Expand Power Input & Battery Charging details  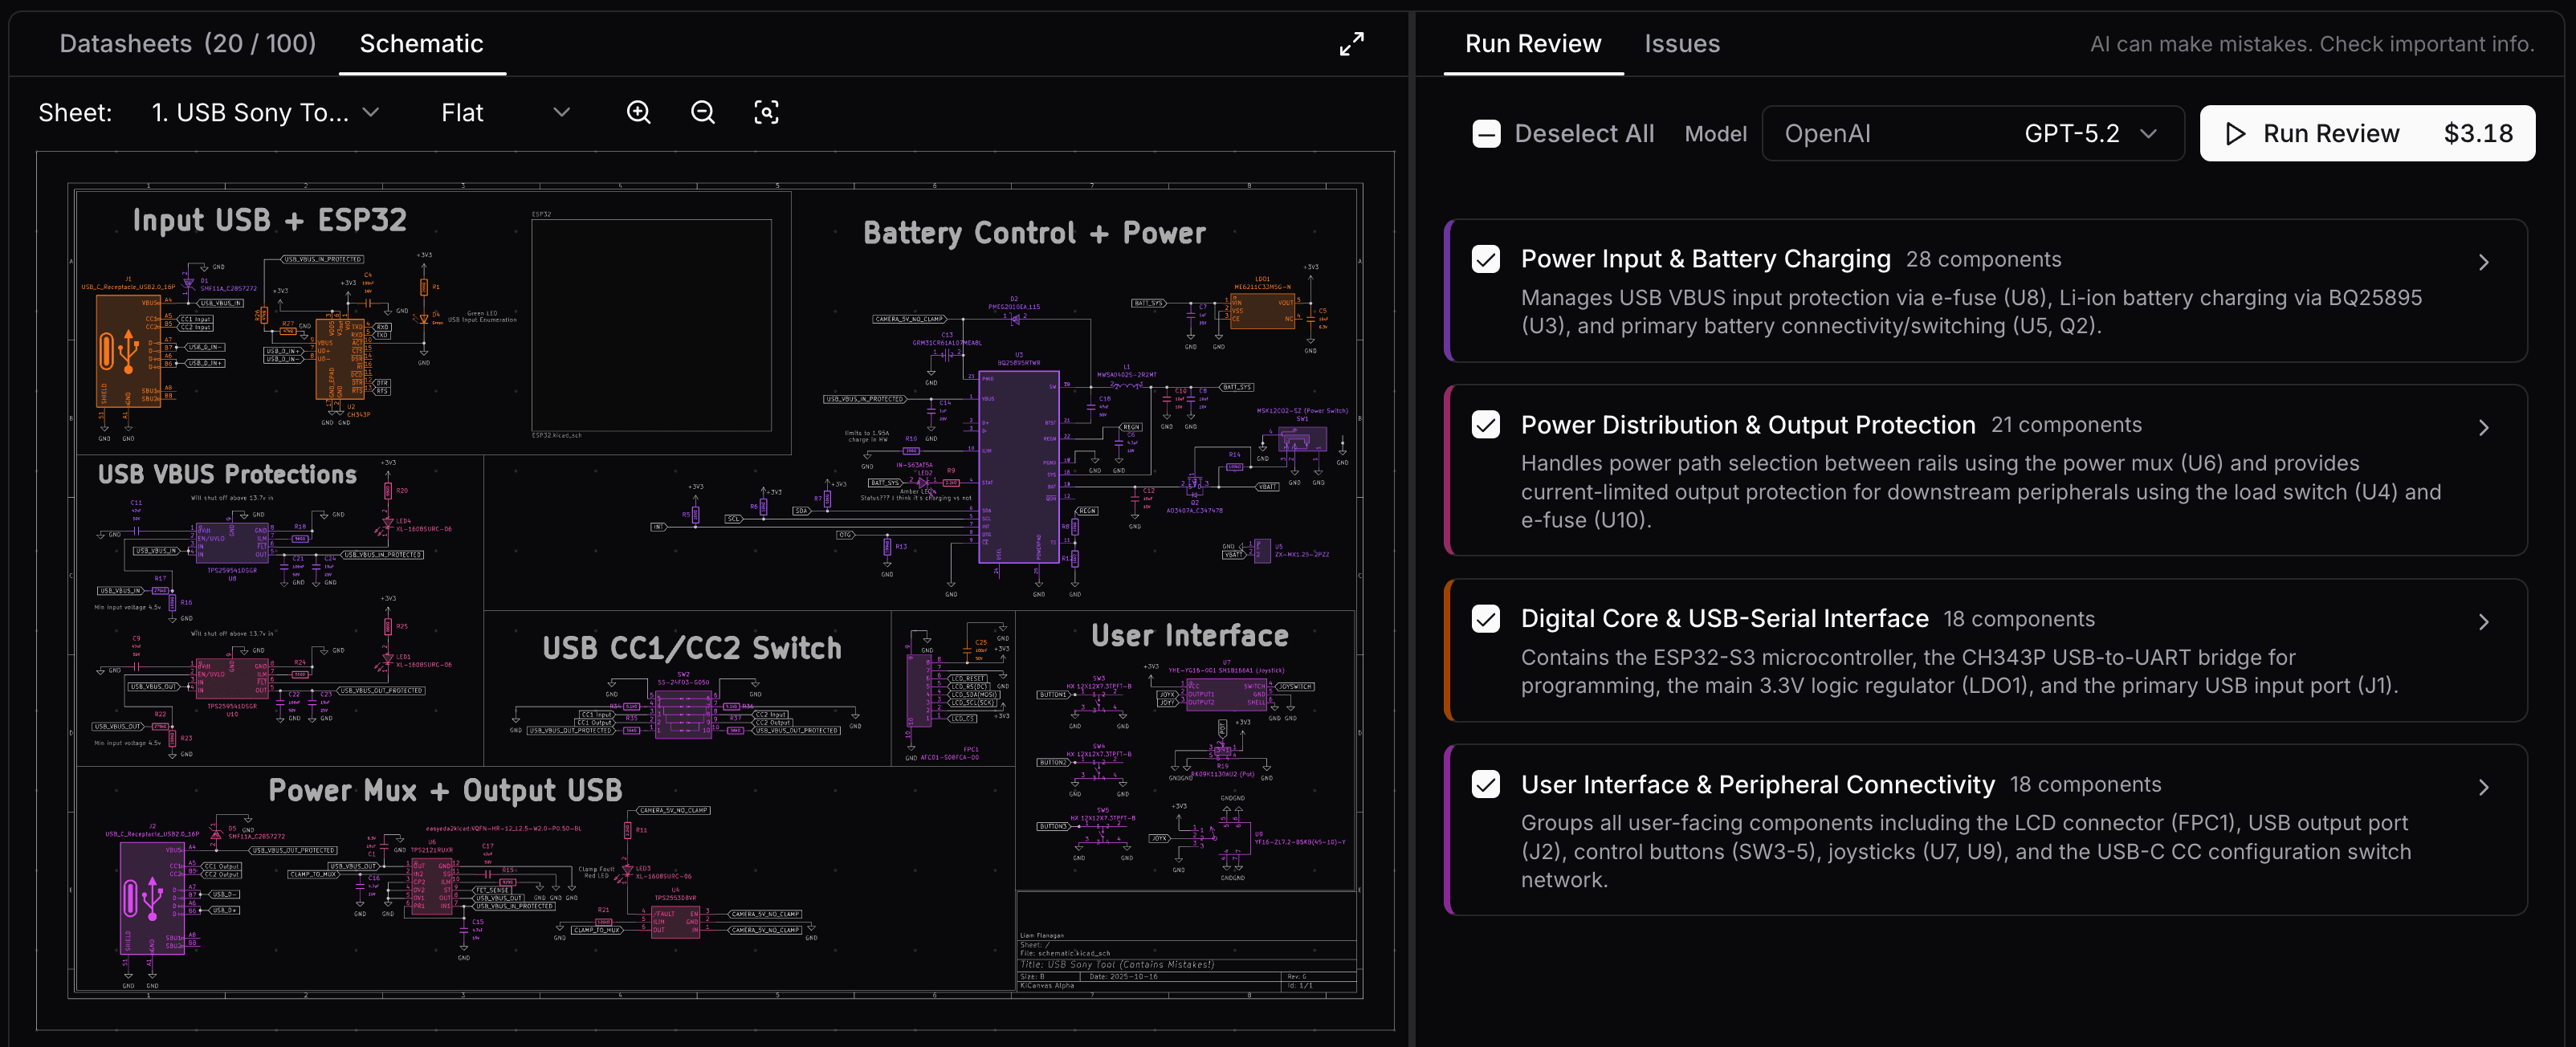click(2484, 262)
